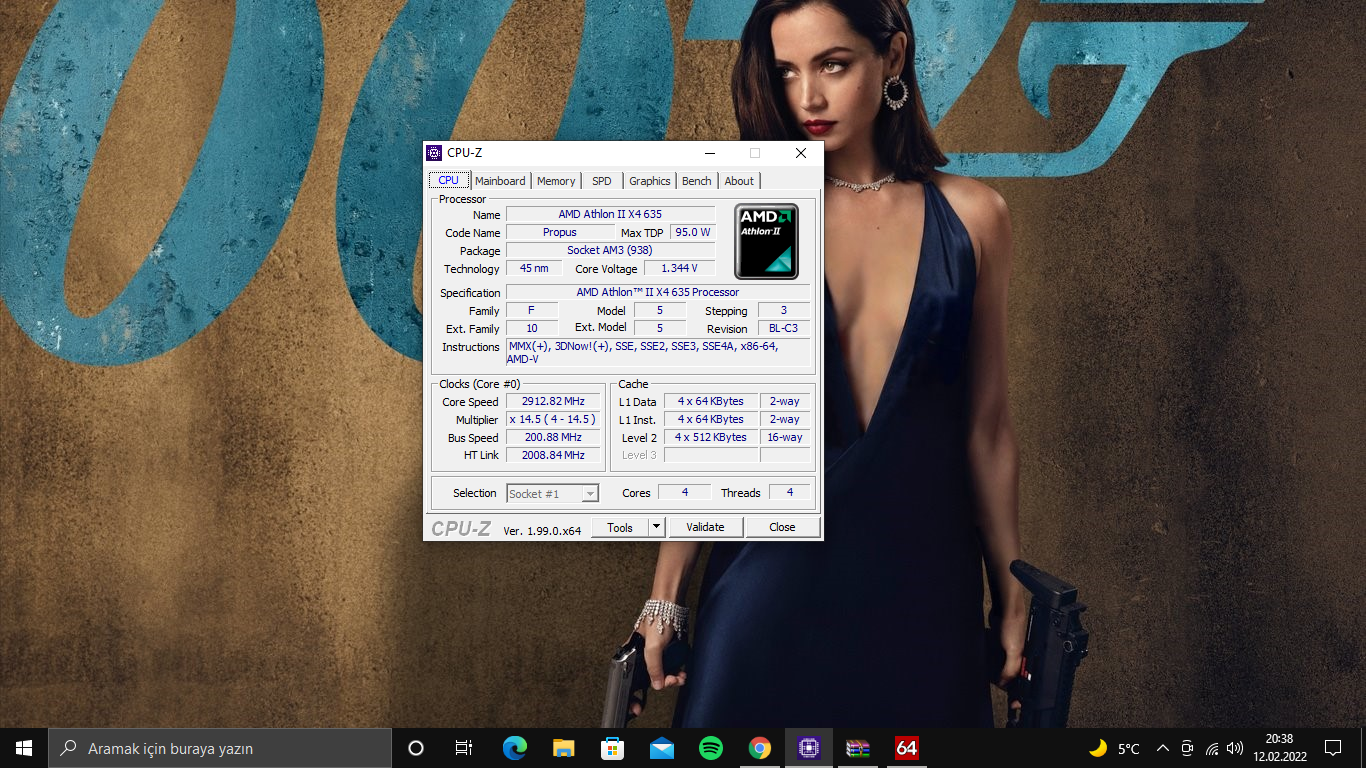Click the Instructions list starting with MMX(+)
Image resolution: width=1366 pixels, height=768 pixels.
click(x=658, y=352)
